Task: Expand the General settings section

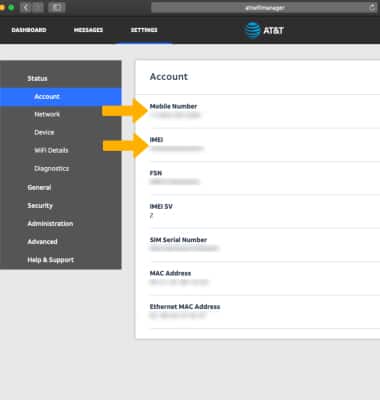Action: click(x=39, y=188)
